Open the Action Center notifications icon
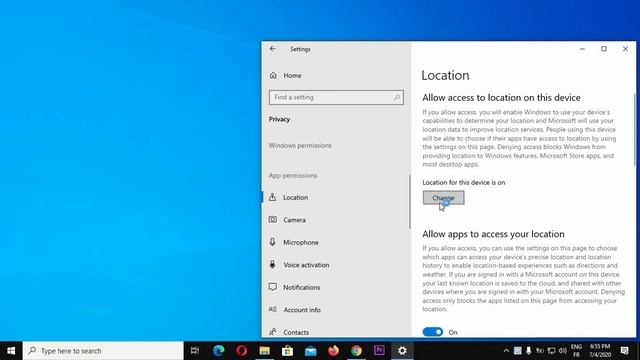This screenshot has height=360, width=640. pyautogui.click(x=625, y=351)
